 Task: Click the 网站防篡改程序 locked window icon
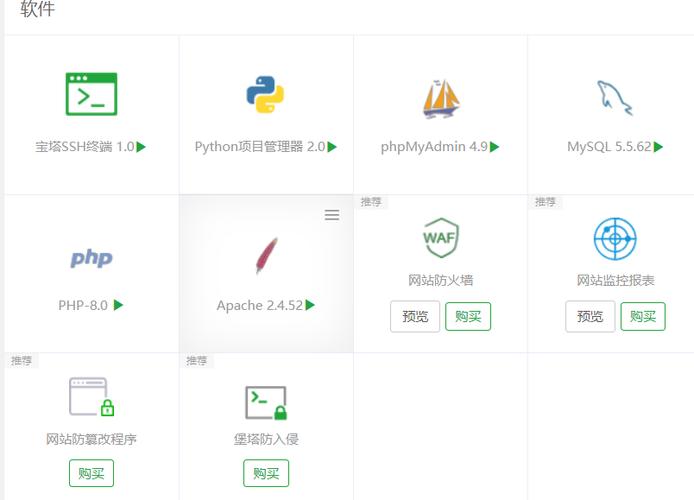pos(92,397)
